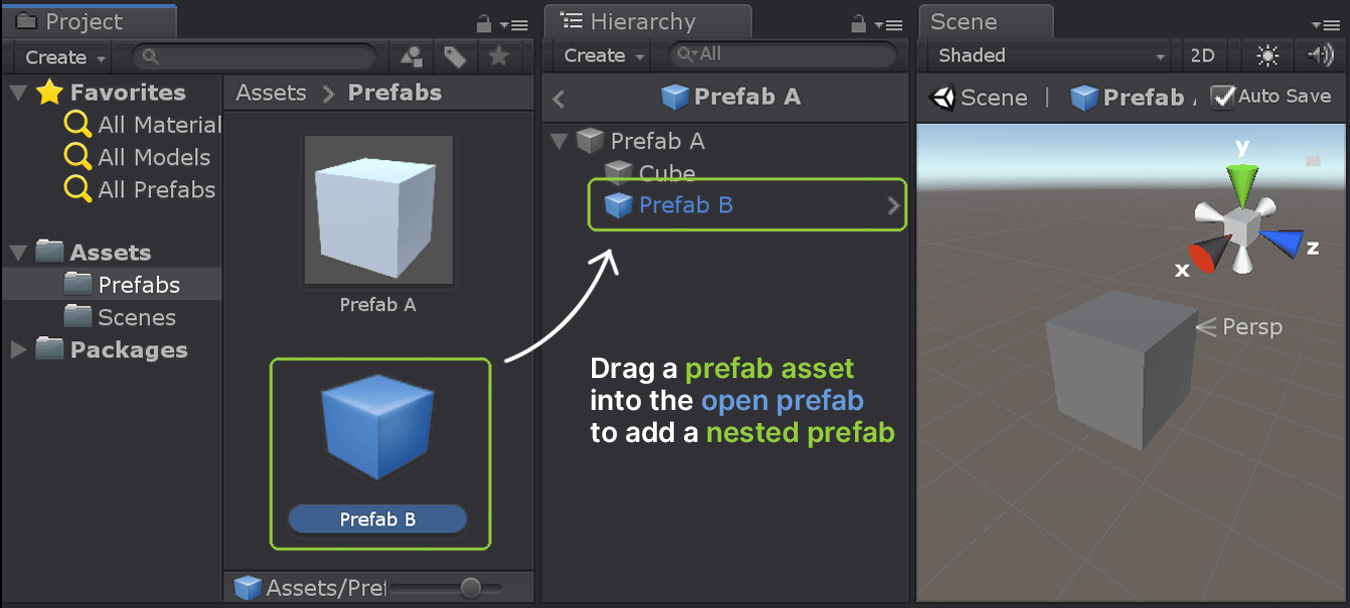The height and width of the screenshot is (608, 1350).
Task: Click the back arrow above Prefab A header
Action: (x=558, y=98)
